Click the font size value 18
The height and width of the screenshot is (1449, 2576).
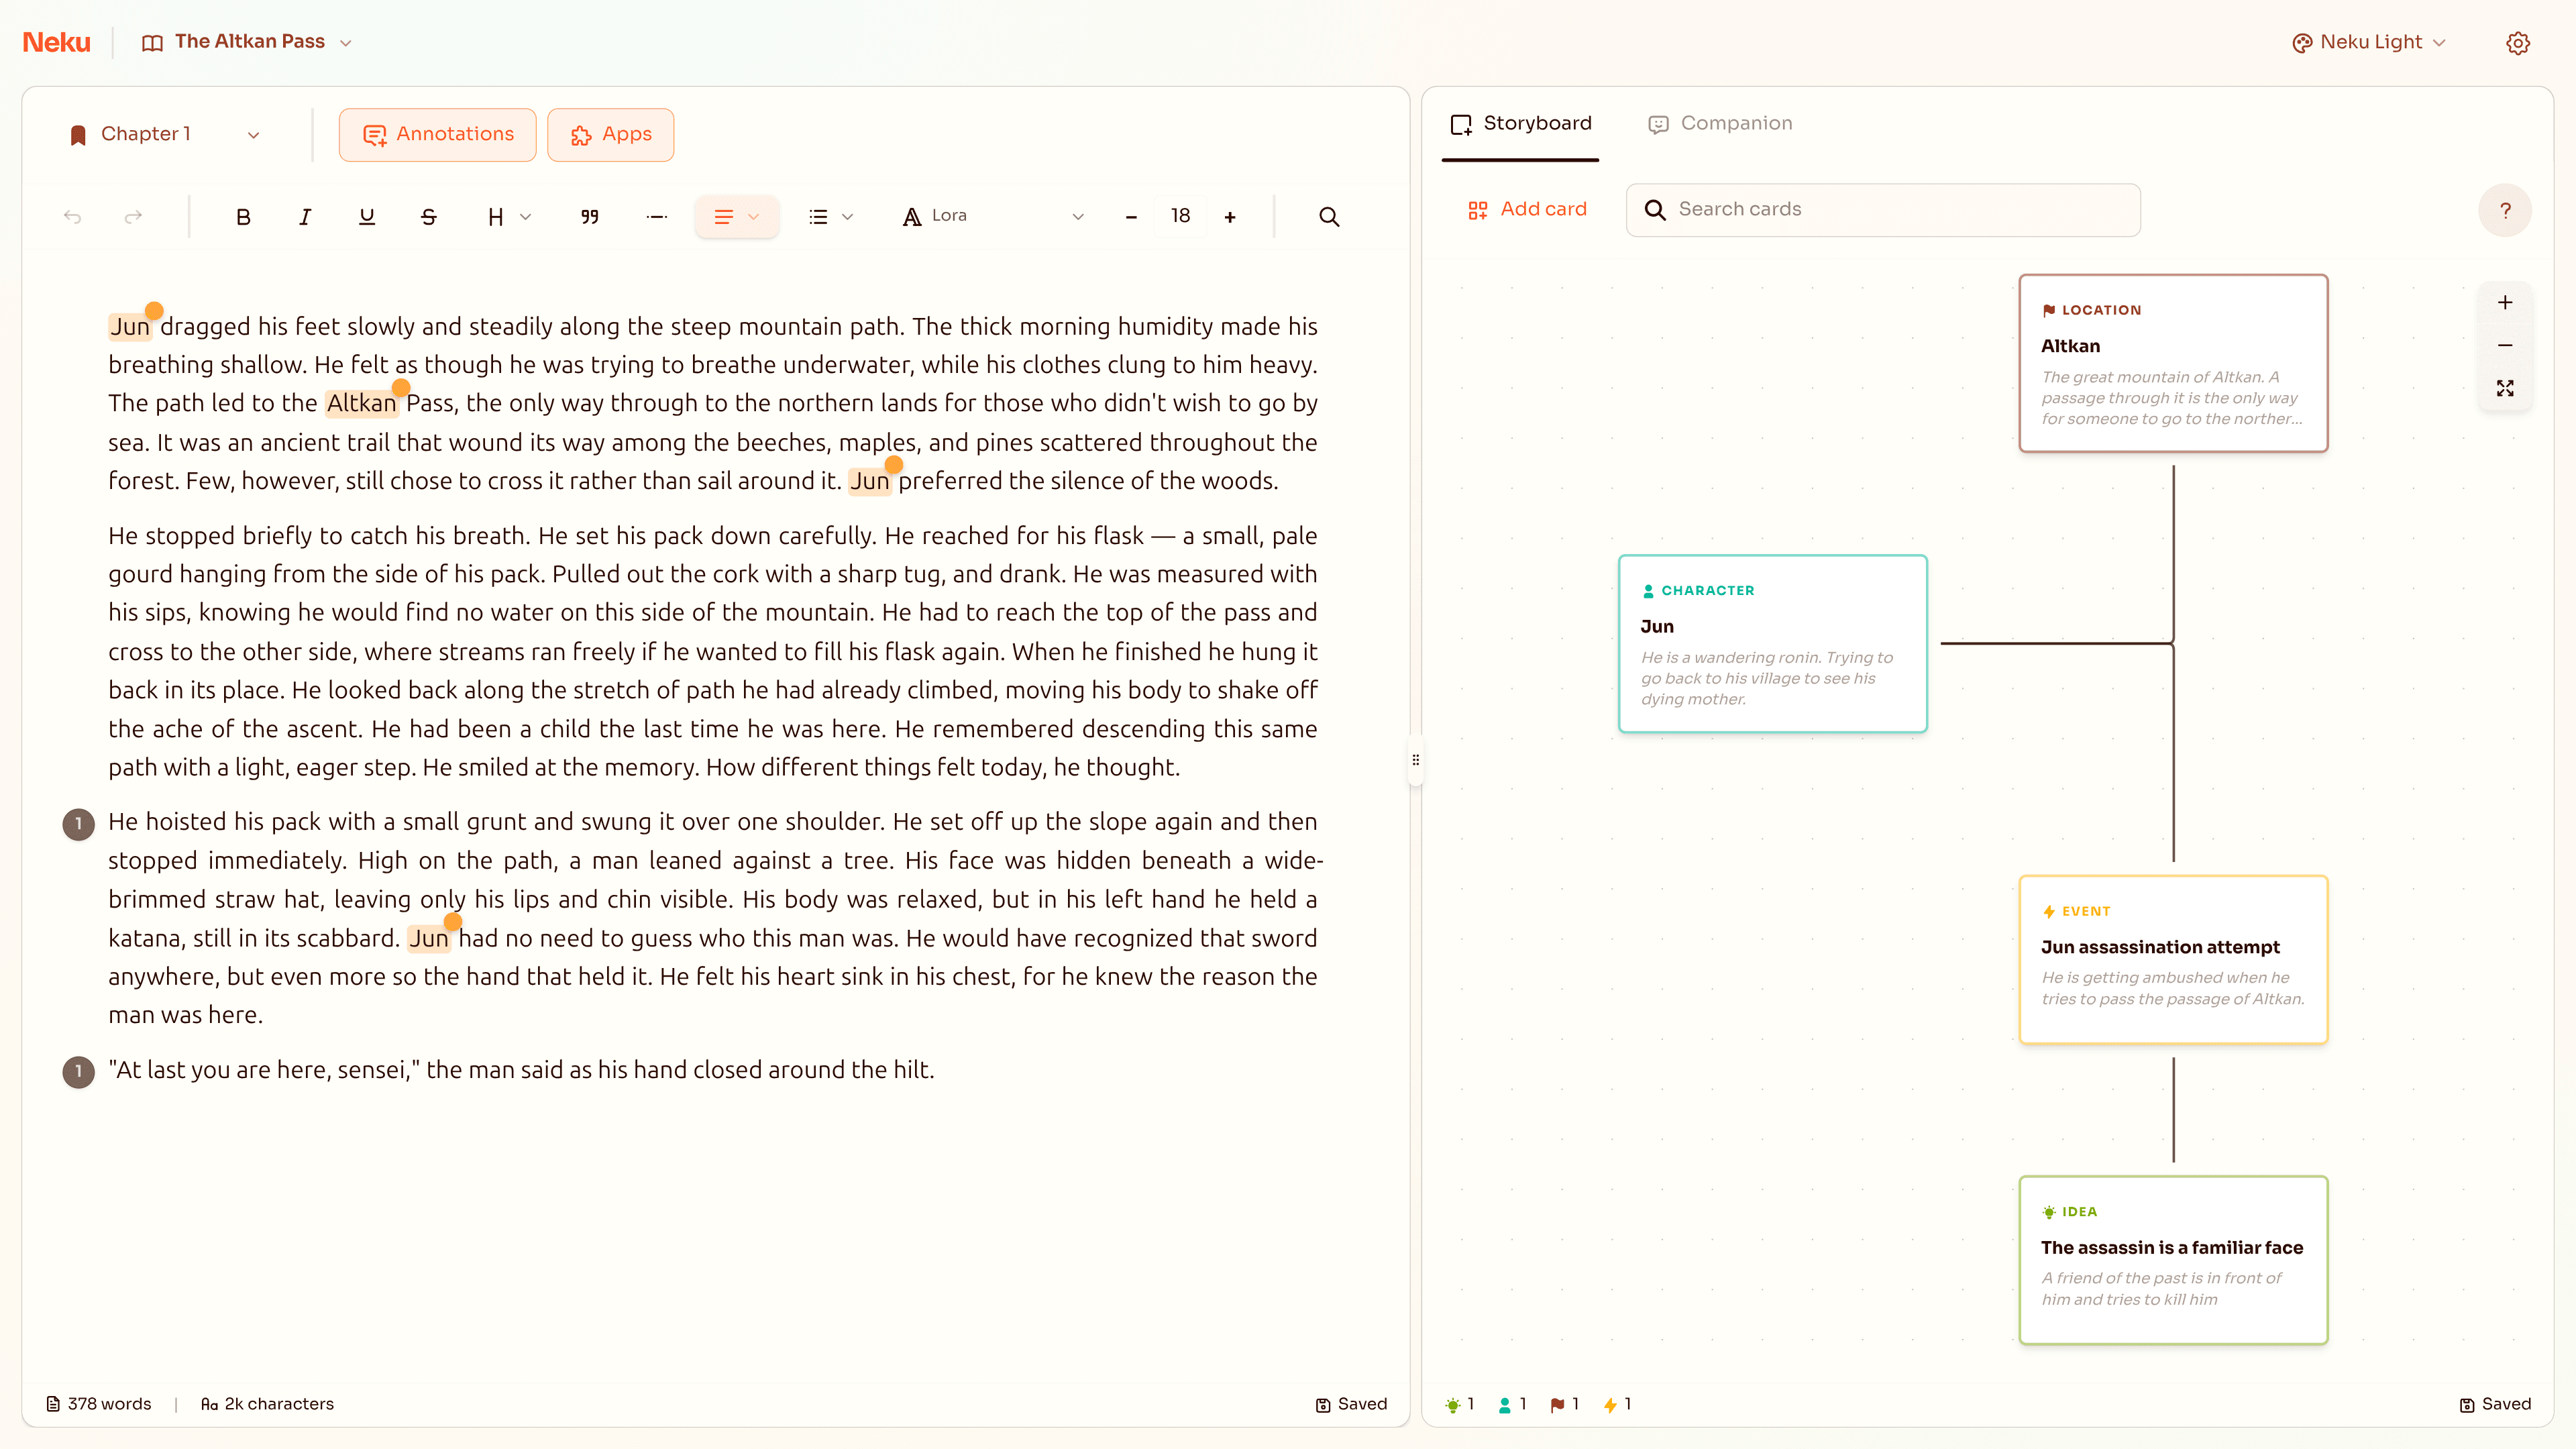pyautogui.click(x=1181, y=216)
